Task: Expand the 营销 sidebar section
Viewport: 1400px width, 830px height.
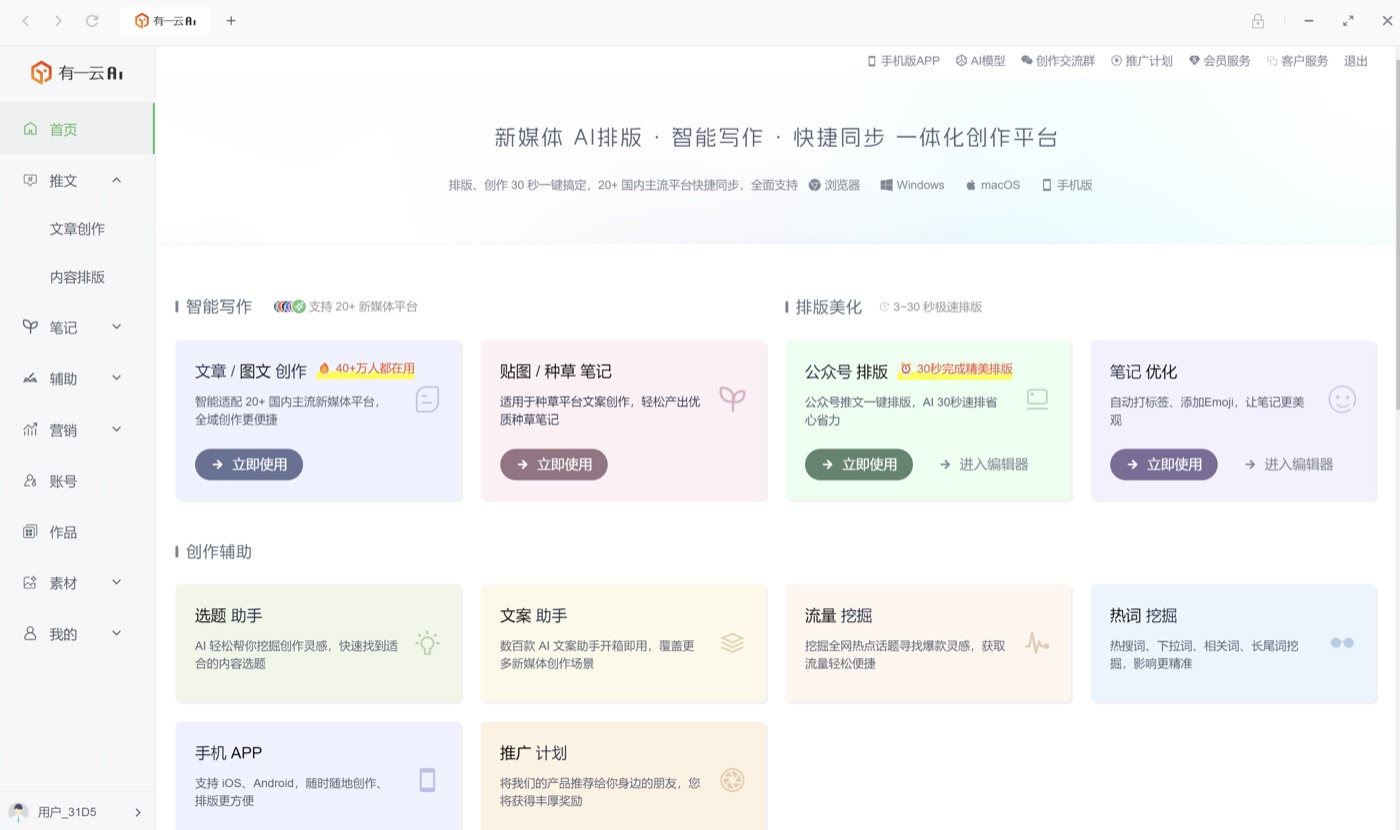Action: (x=116, y=429)
